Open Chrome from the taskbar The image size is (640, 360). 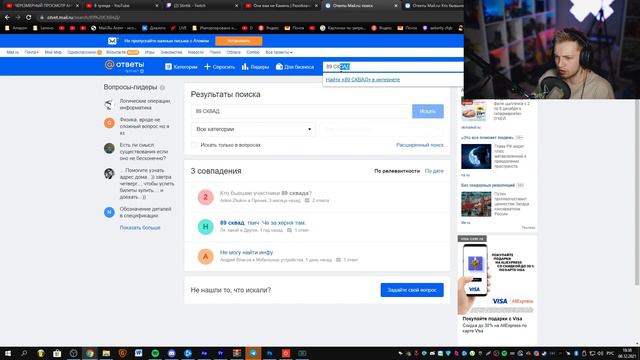90,353
